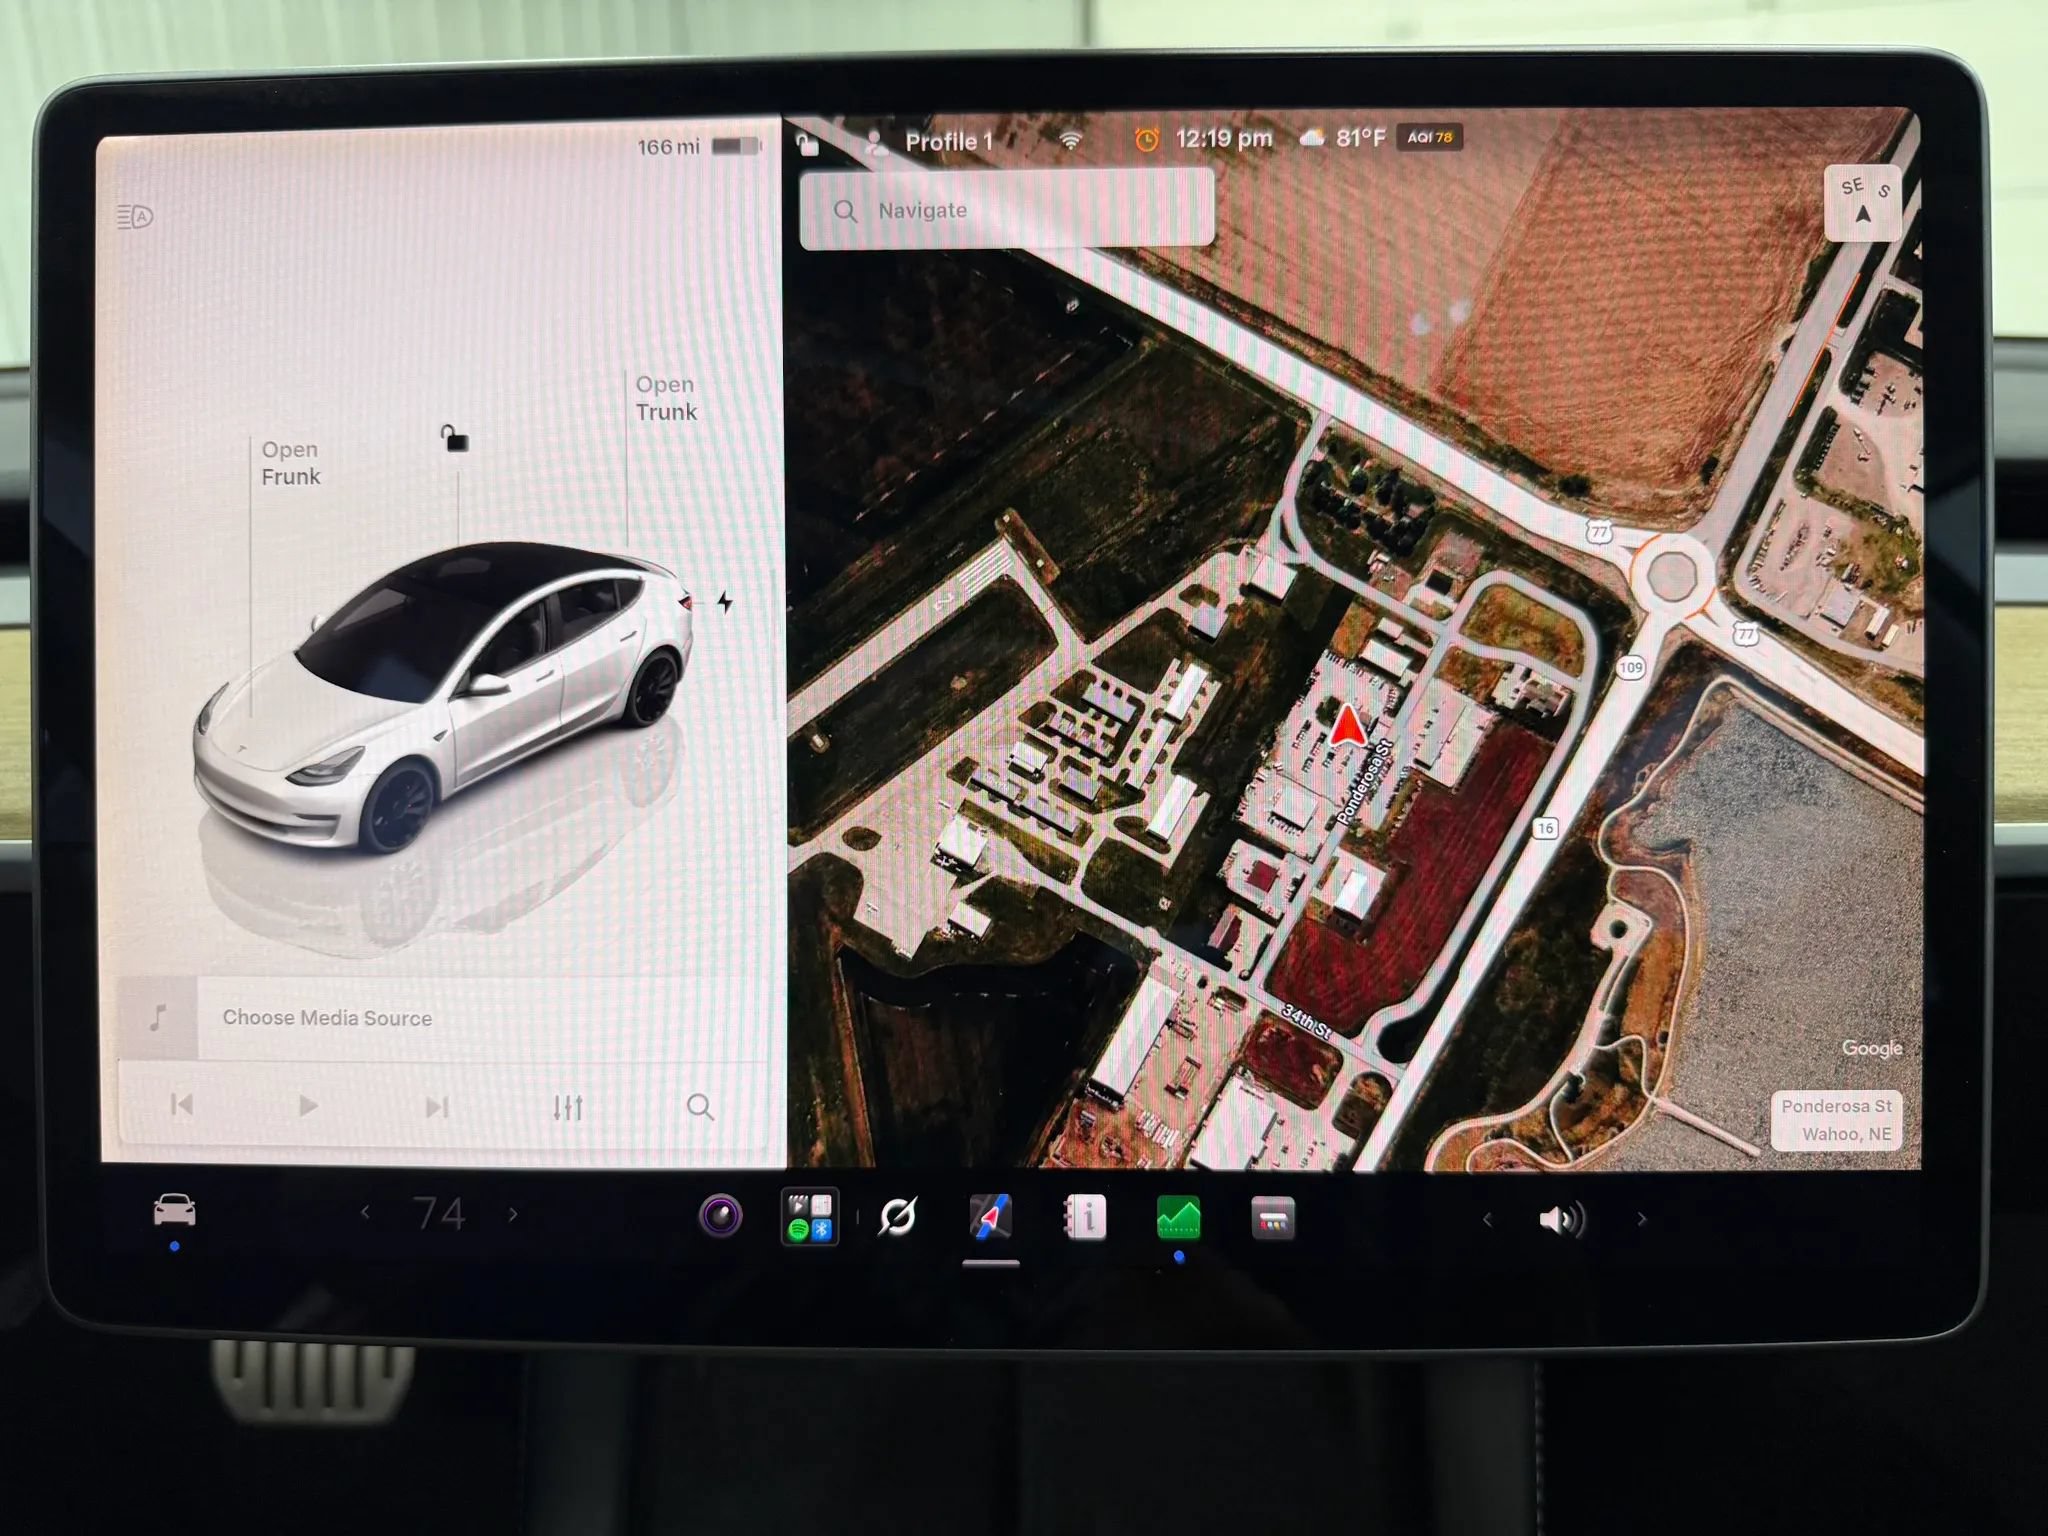2048x1536 pixels.
Task: Open the energy graph app icon
Action: 1178,1218
